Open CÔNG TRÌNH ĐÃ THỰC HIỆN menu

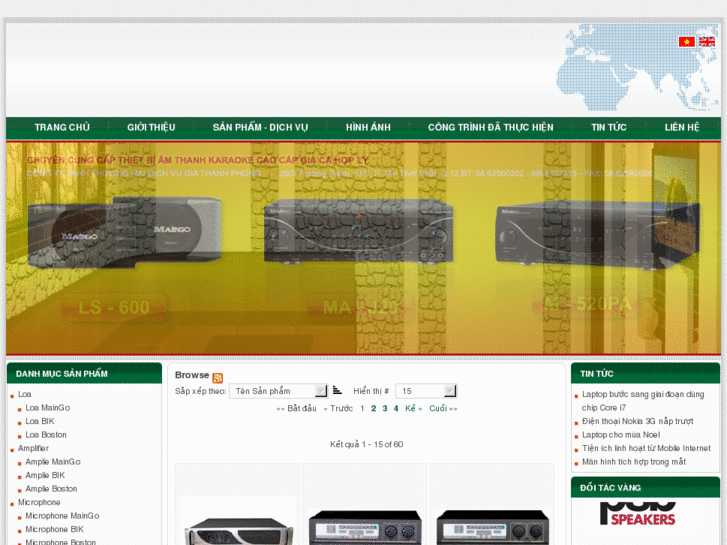tap(491, 127)
